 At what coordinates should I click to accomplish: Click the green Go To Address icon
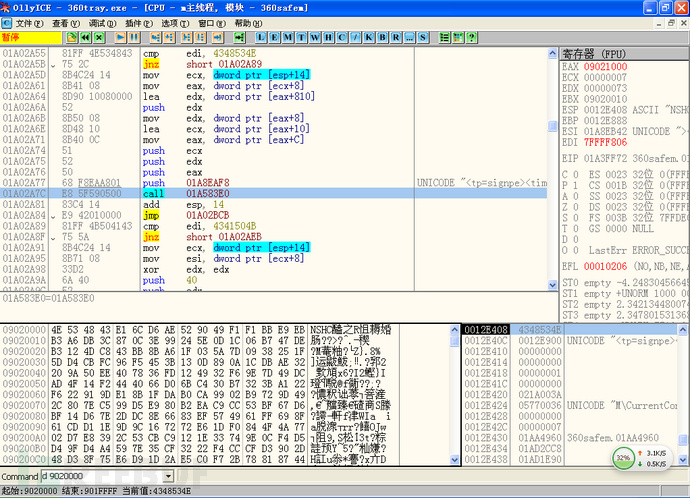(x=239, y=37)
